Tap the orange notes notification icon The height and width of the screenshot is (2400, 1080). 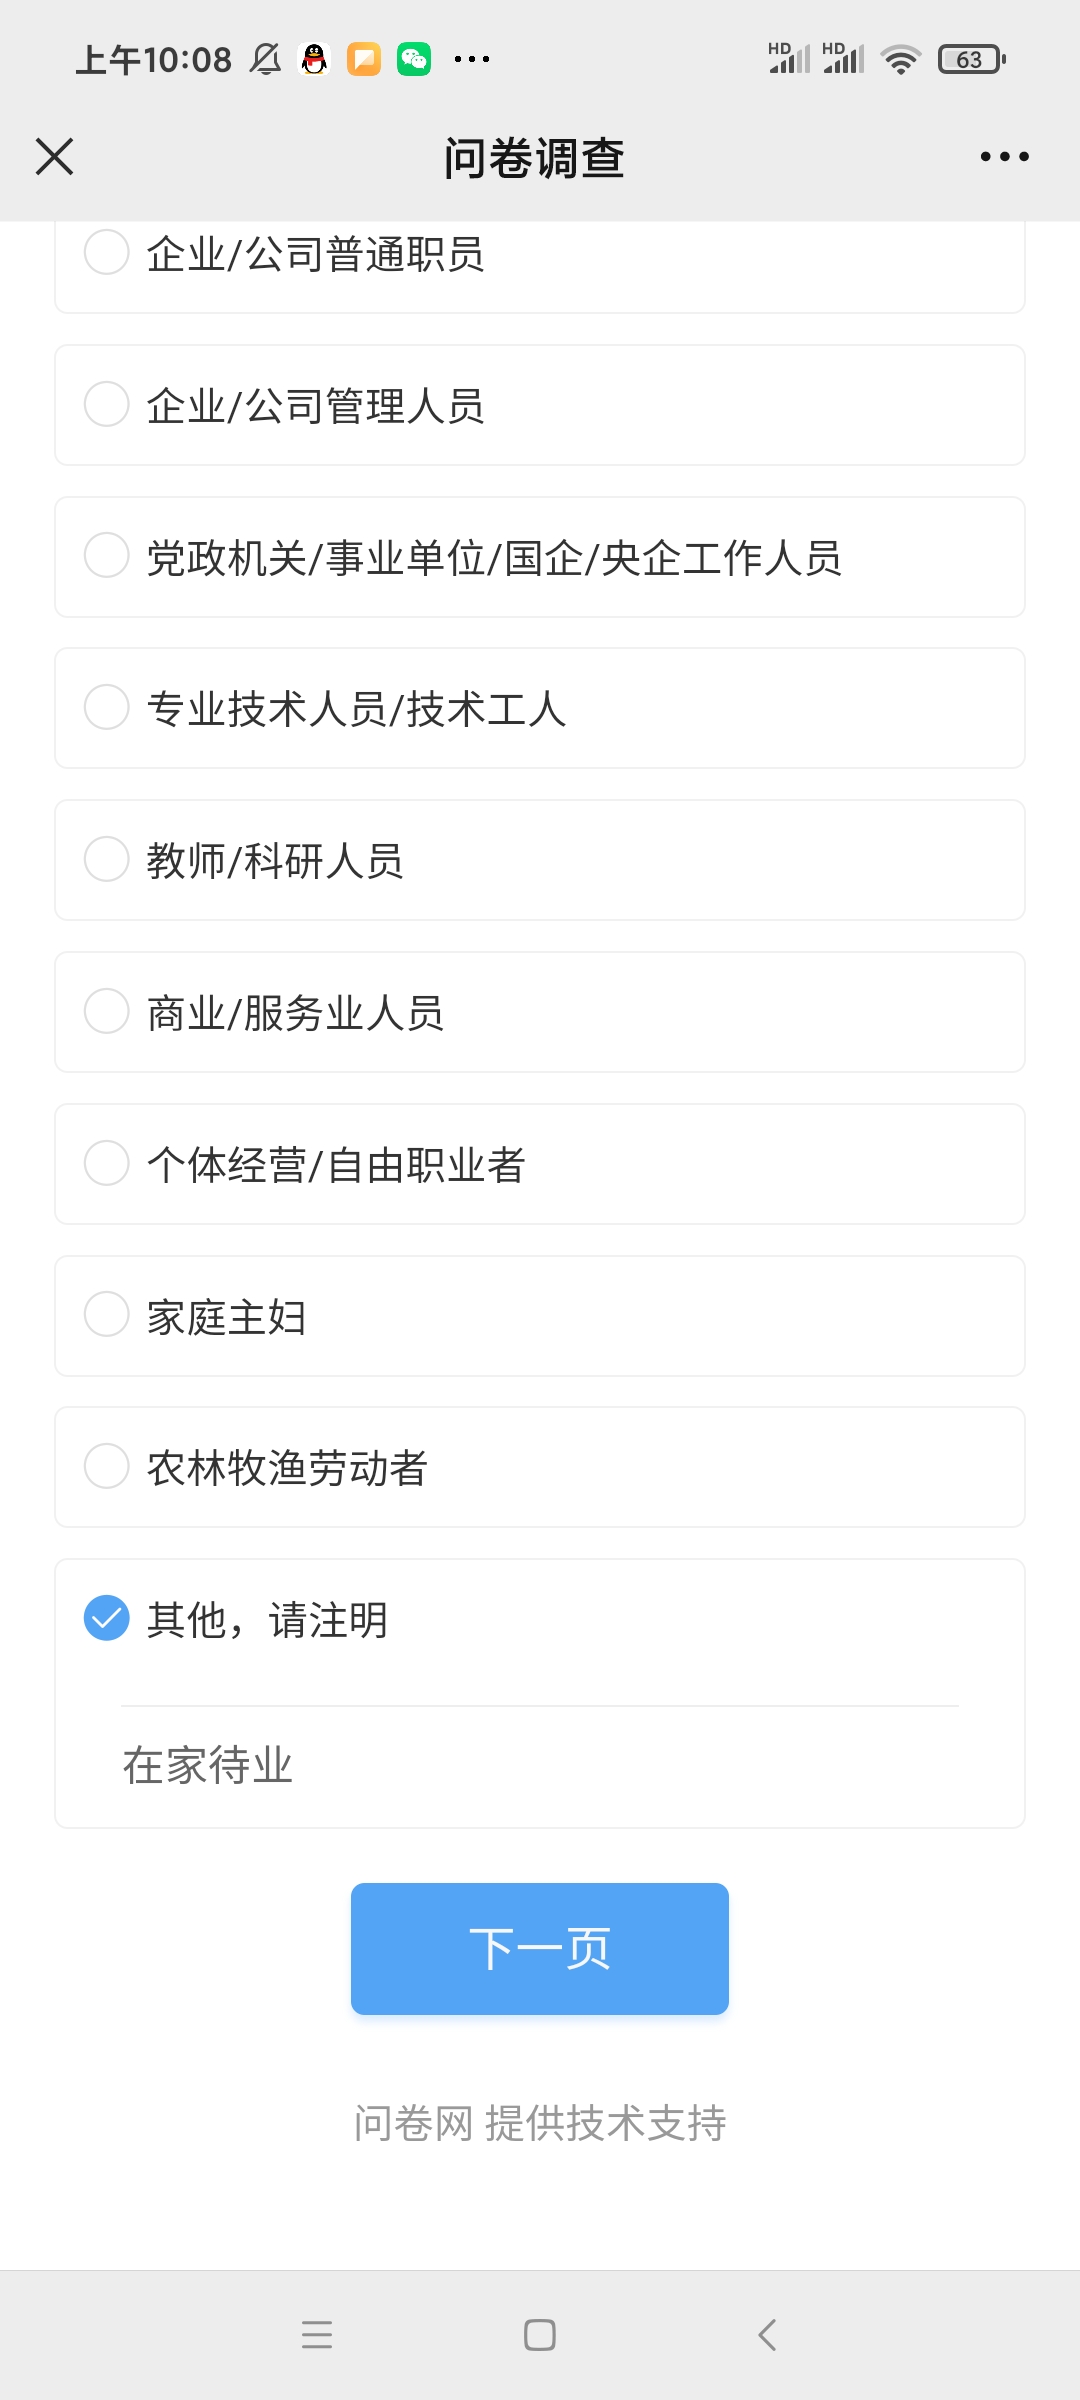364,60
